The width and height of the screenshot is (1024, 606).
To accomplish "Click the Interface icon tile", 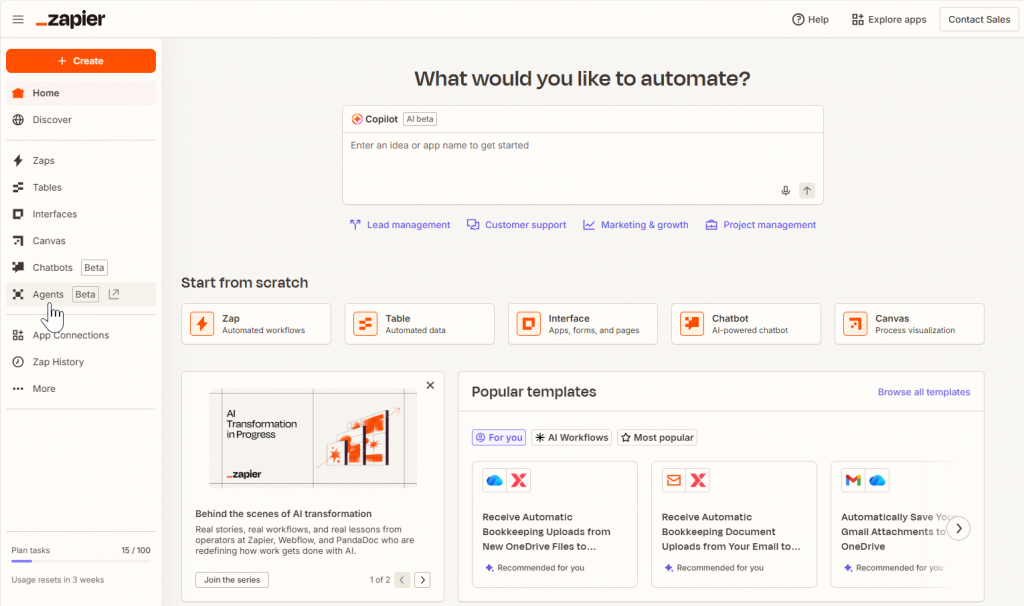I will tap(529, 324).
